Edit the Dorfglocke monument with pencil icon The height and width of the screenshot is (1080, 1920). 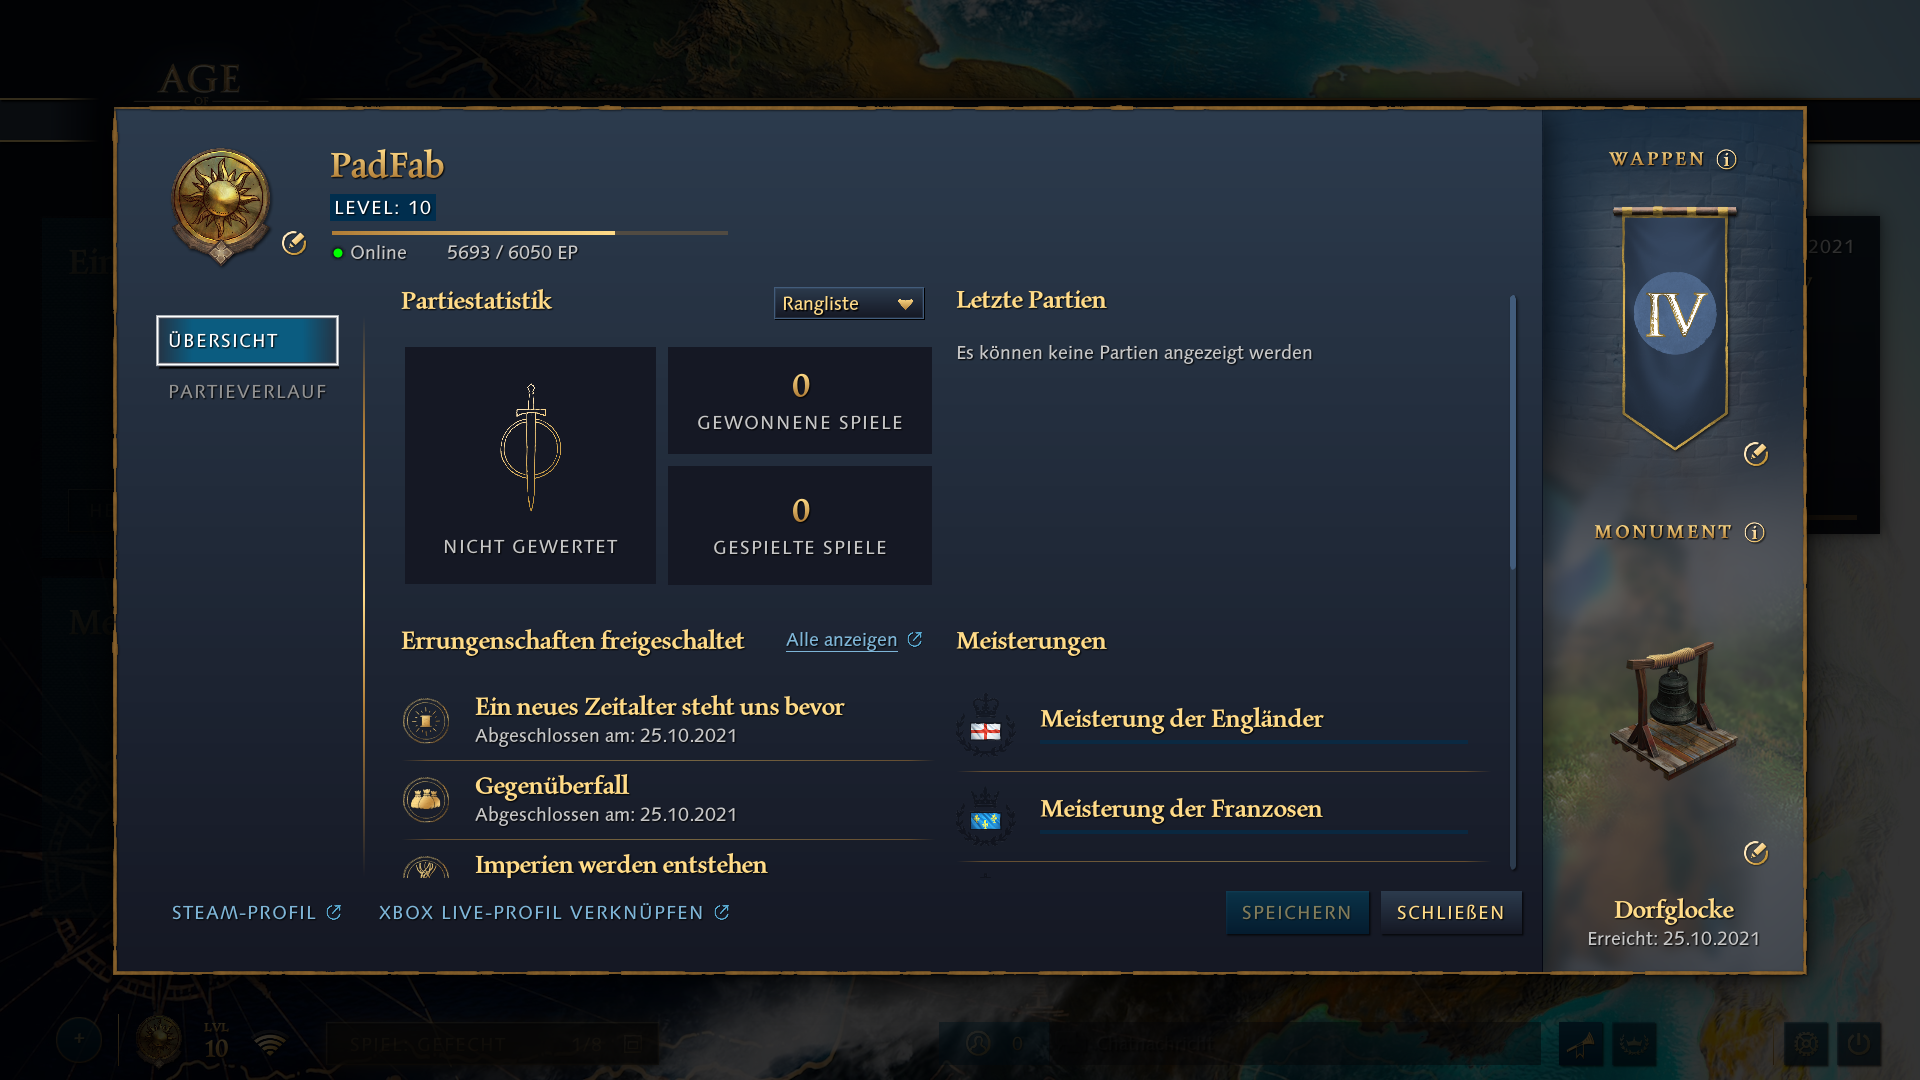point(1756,853)
